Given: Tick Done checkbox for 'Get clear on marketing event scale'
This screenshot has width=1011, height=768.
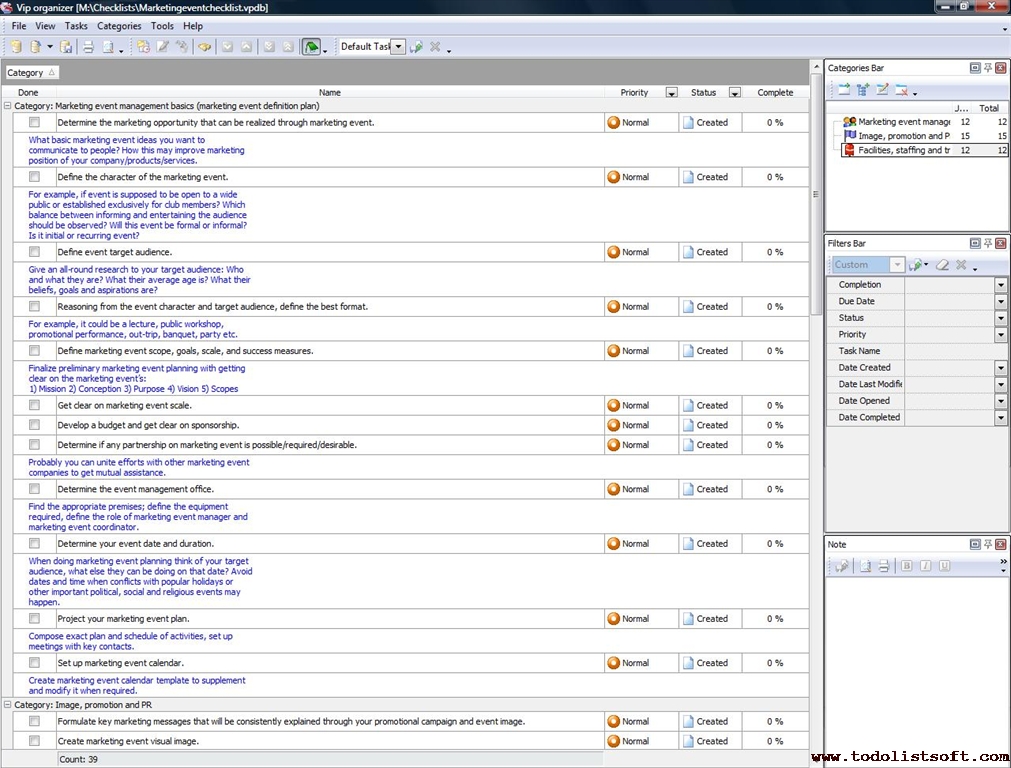Looking at the screenshot, I should 34,405.
